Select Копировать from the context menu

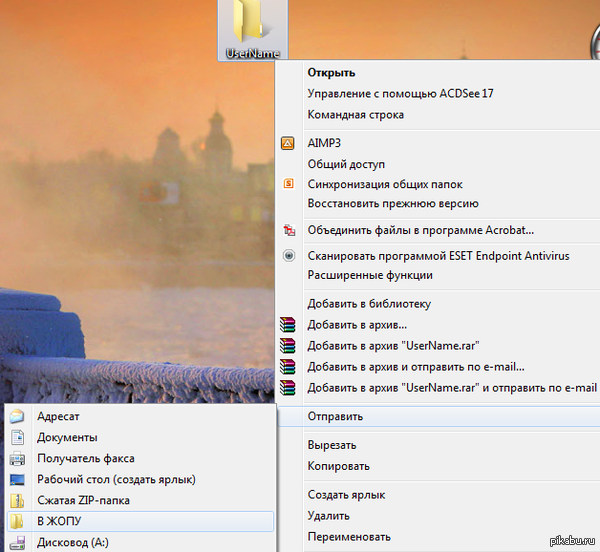pos(339,466)
